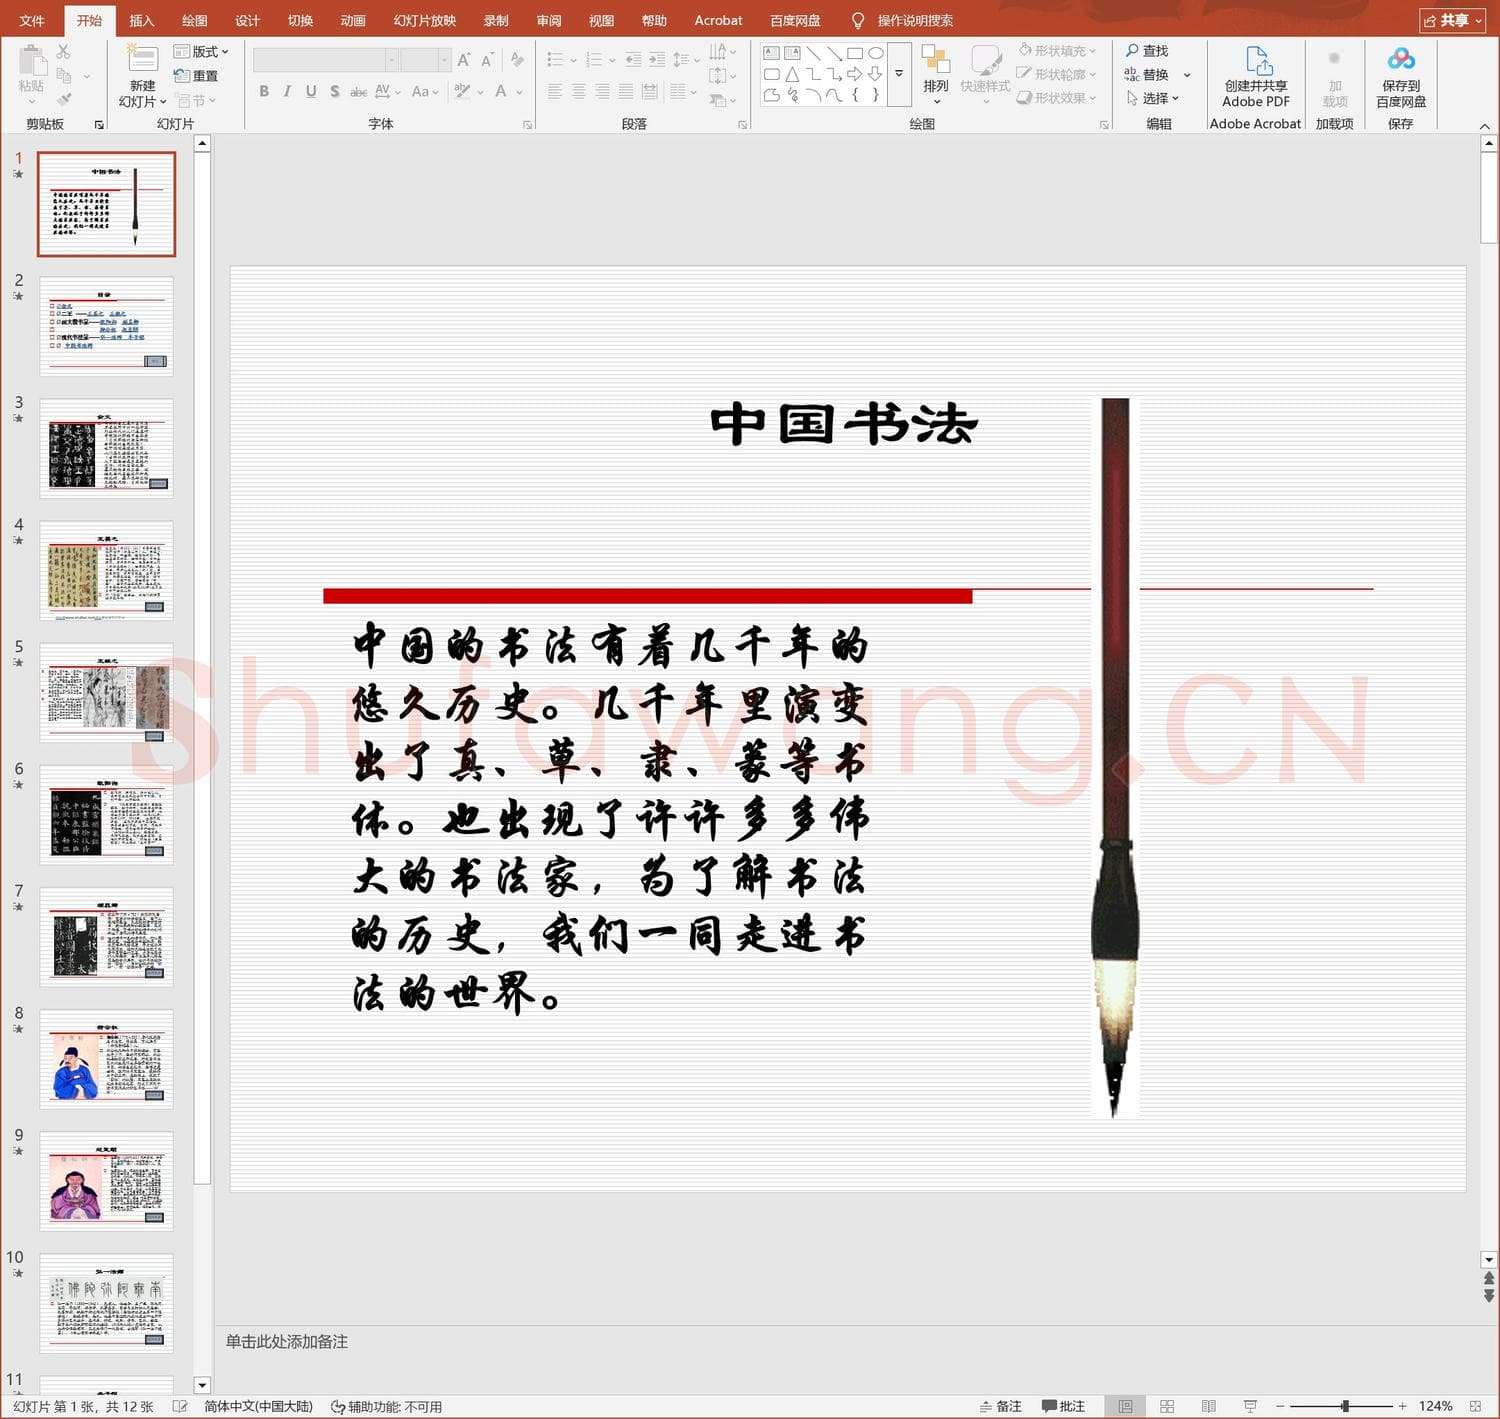The height and width of the screenshot is (1419, 1500).
Task: Toggle Notes (备注) pane in status bar
Action: tap(1000, 1406)
